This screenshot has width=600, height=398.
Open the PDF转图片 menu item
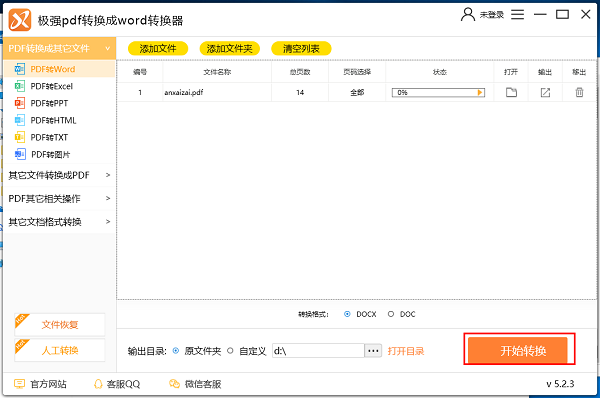59,154
